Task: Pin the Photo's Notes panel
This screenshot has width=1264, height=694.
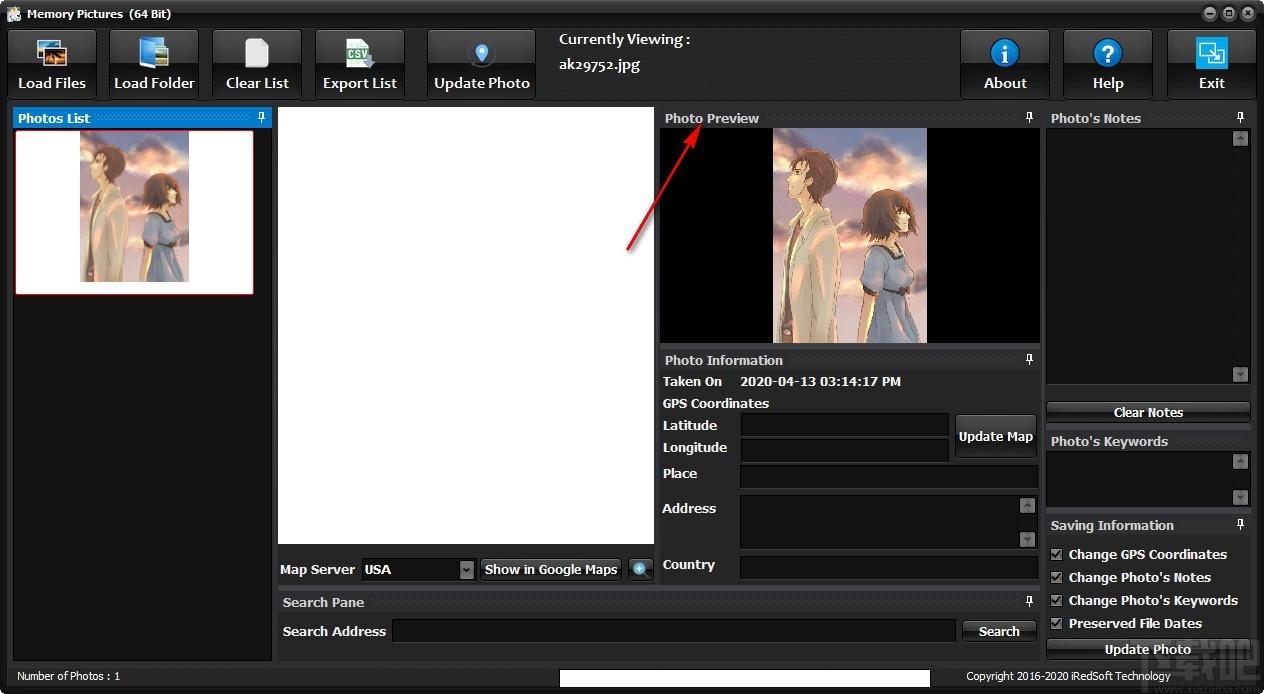Action: click(x=1241, y=118)
